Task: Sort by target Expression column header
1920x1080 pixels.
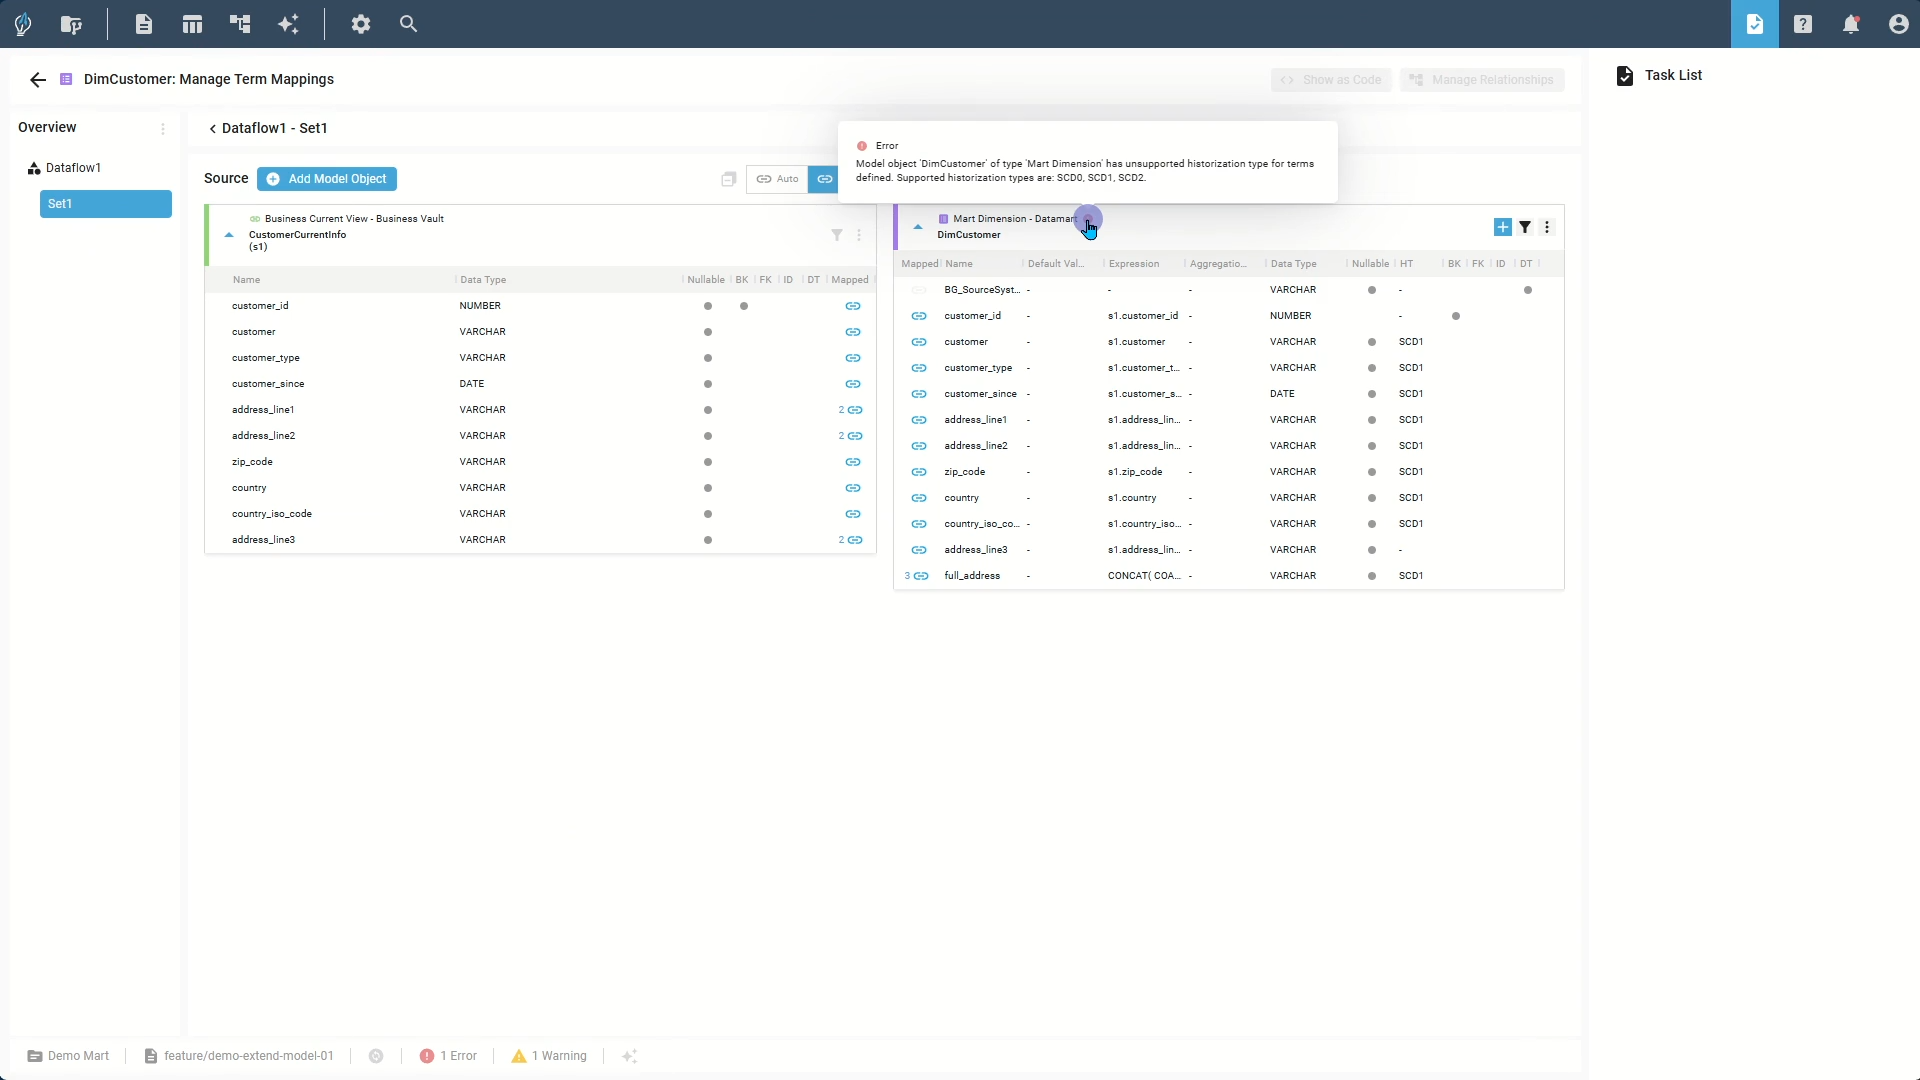Action: [1134, 264]
